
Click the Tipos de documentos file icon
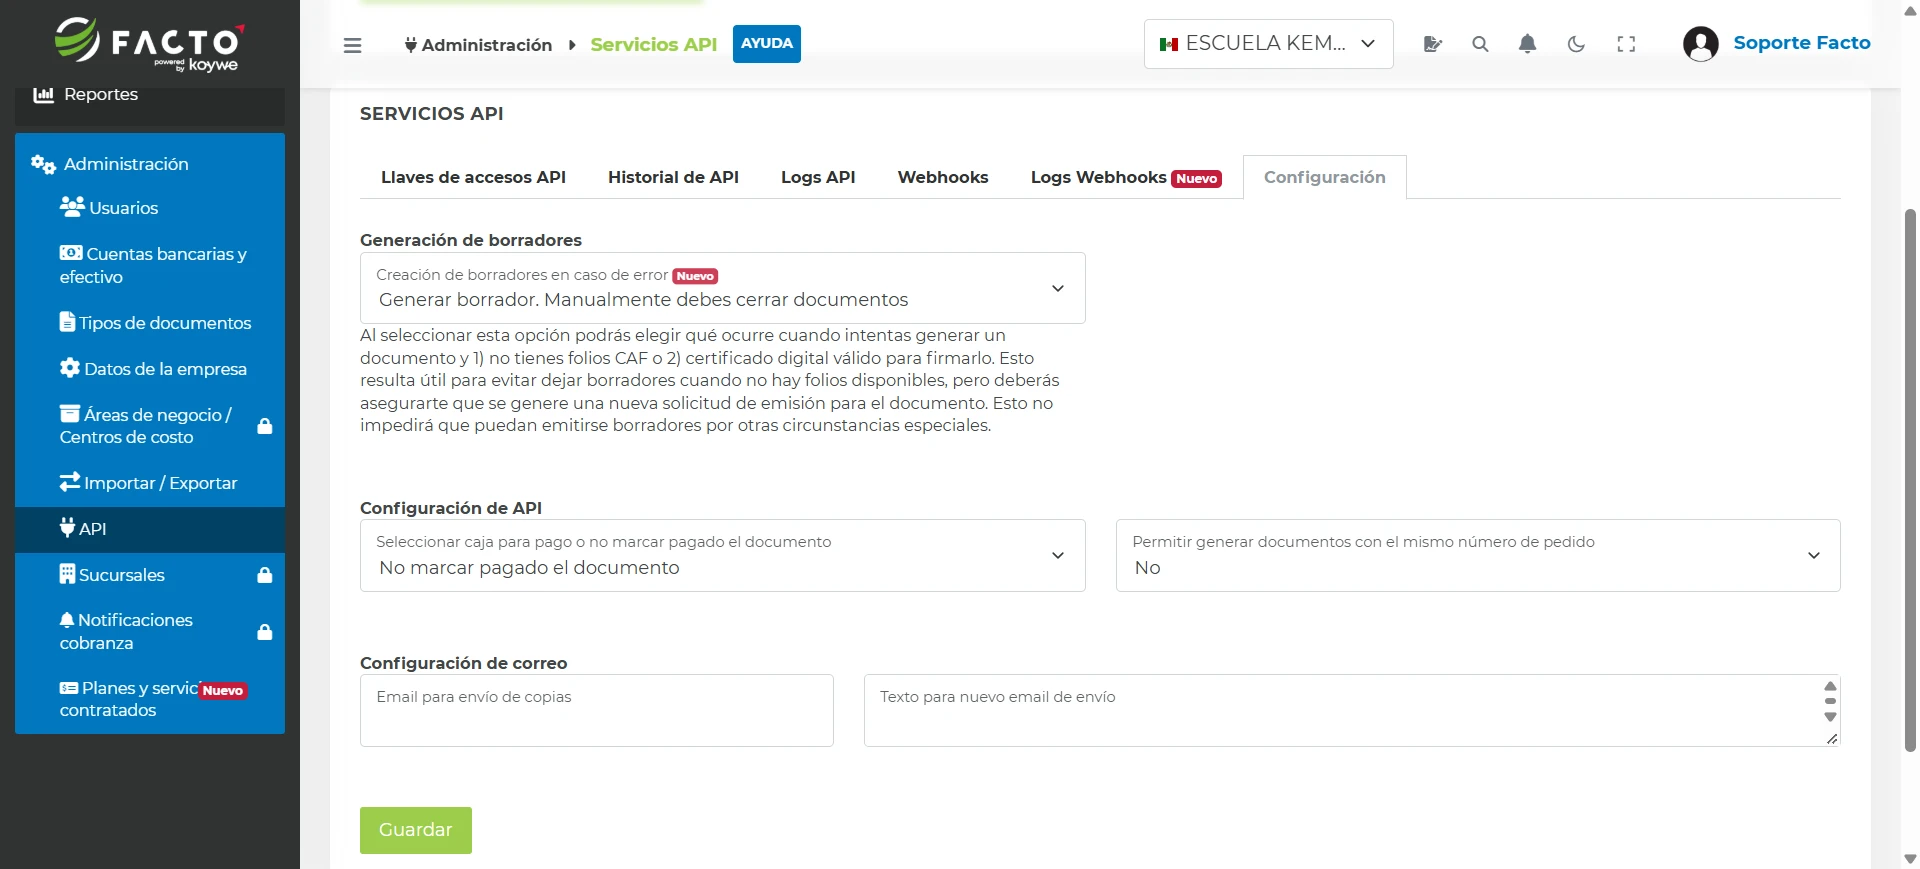(x=67, y=322)
